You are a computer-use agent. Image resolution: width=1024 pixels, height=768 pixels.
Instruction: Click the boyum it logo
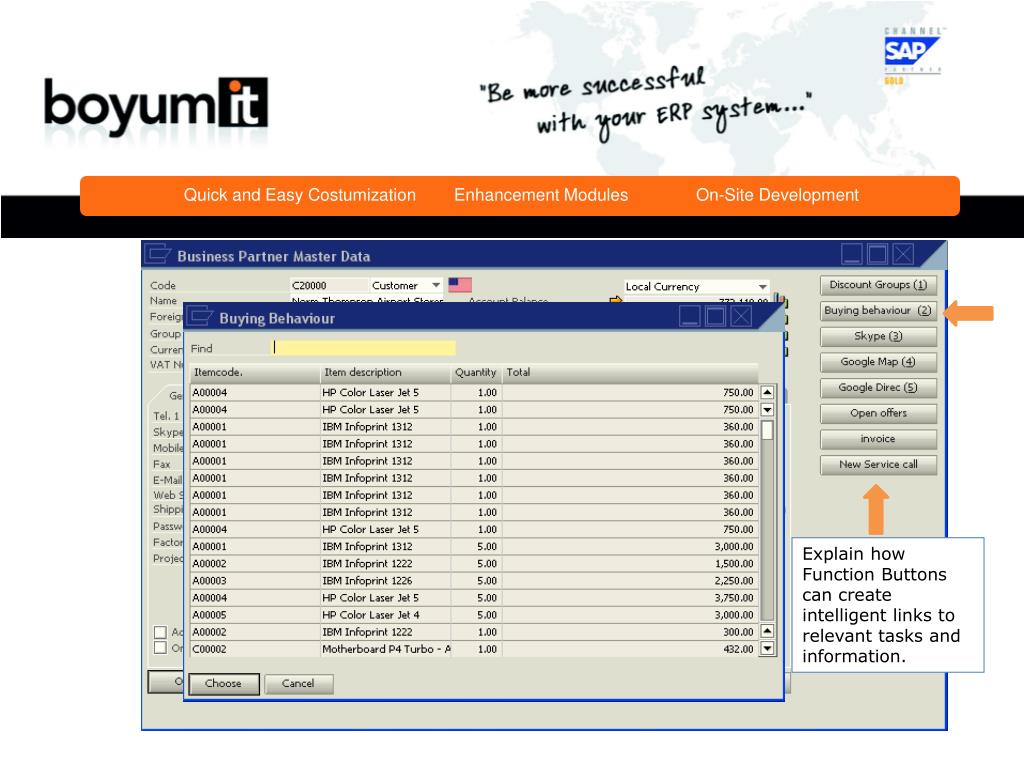(156, 106)
